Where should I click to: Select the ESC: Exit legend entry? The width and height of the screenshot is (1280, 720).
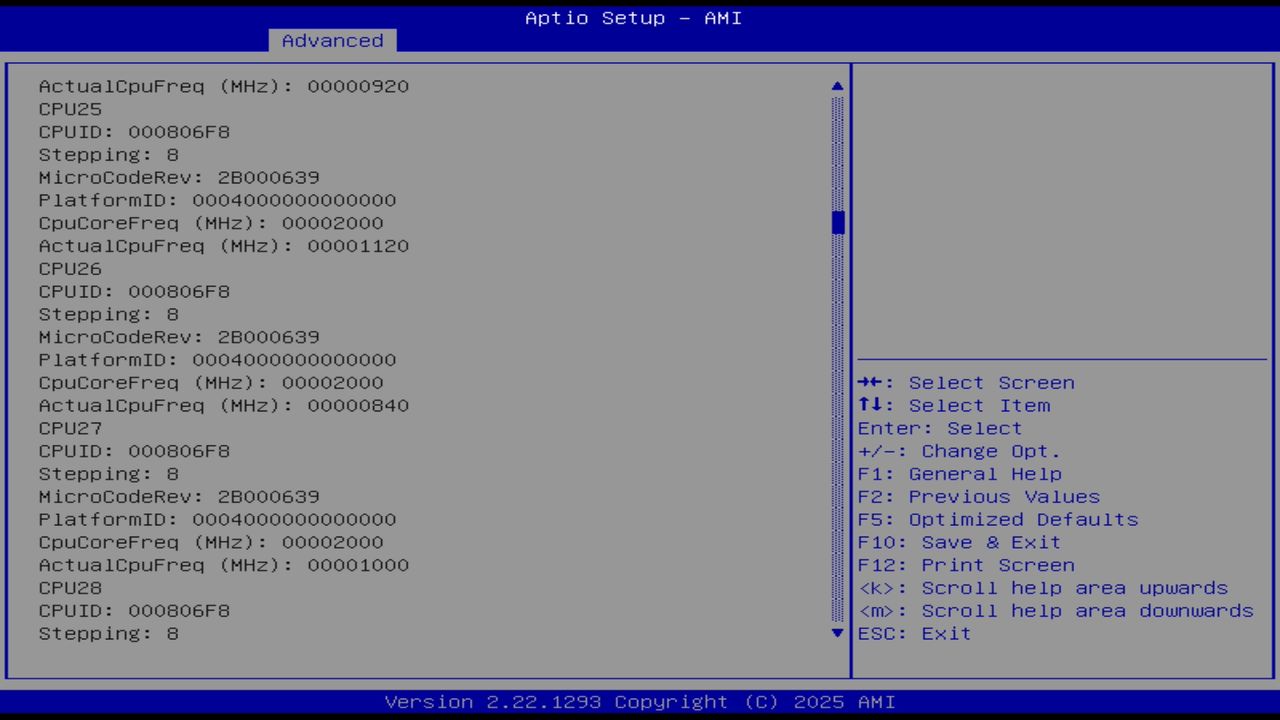point(914,633)
